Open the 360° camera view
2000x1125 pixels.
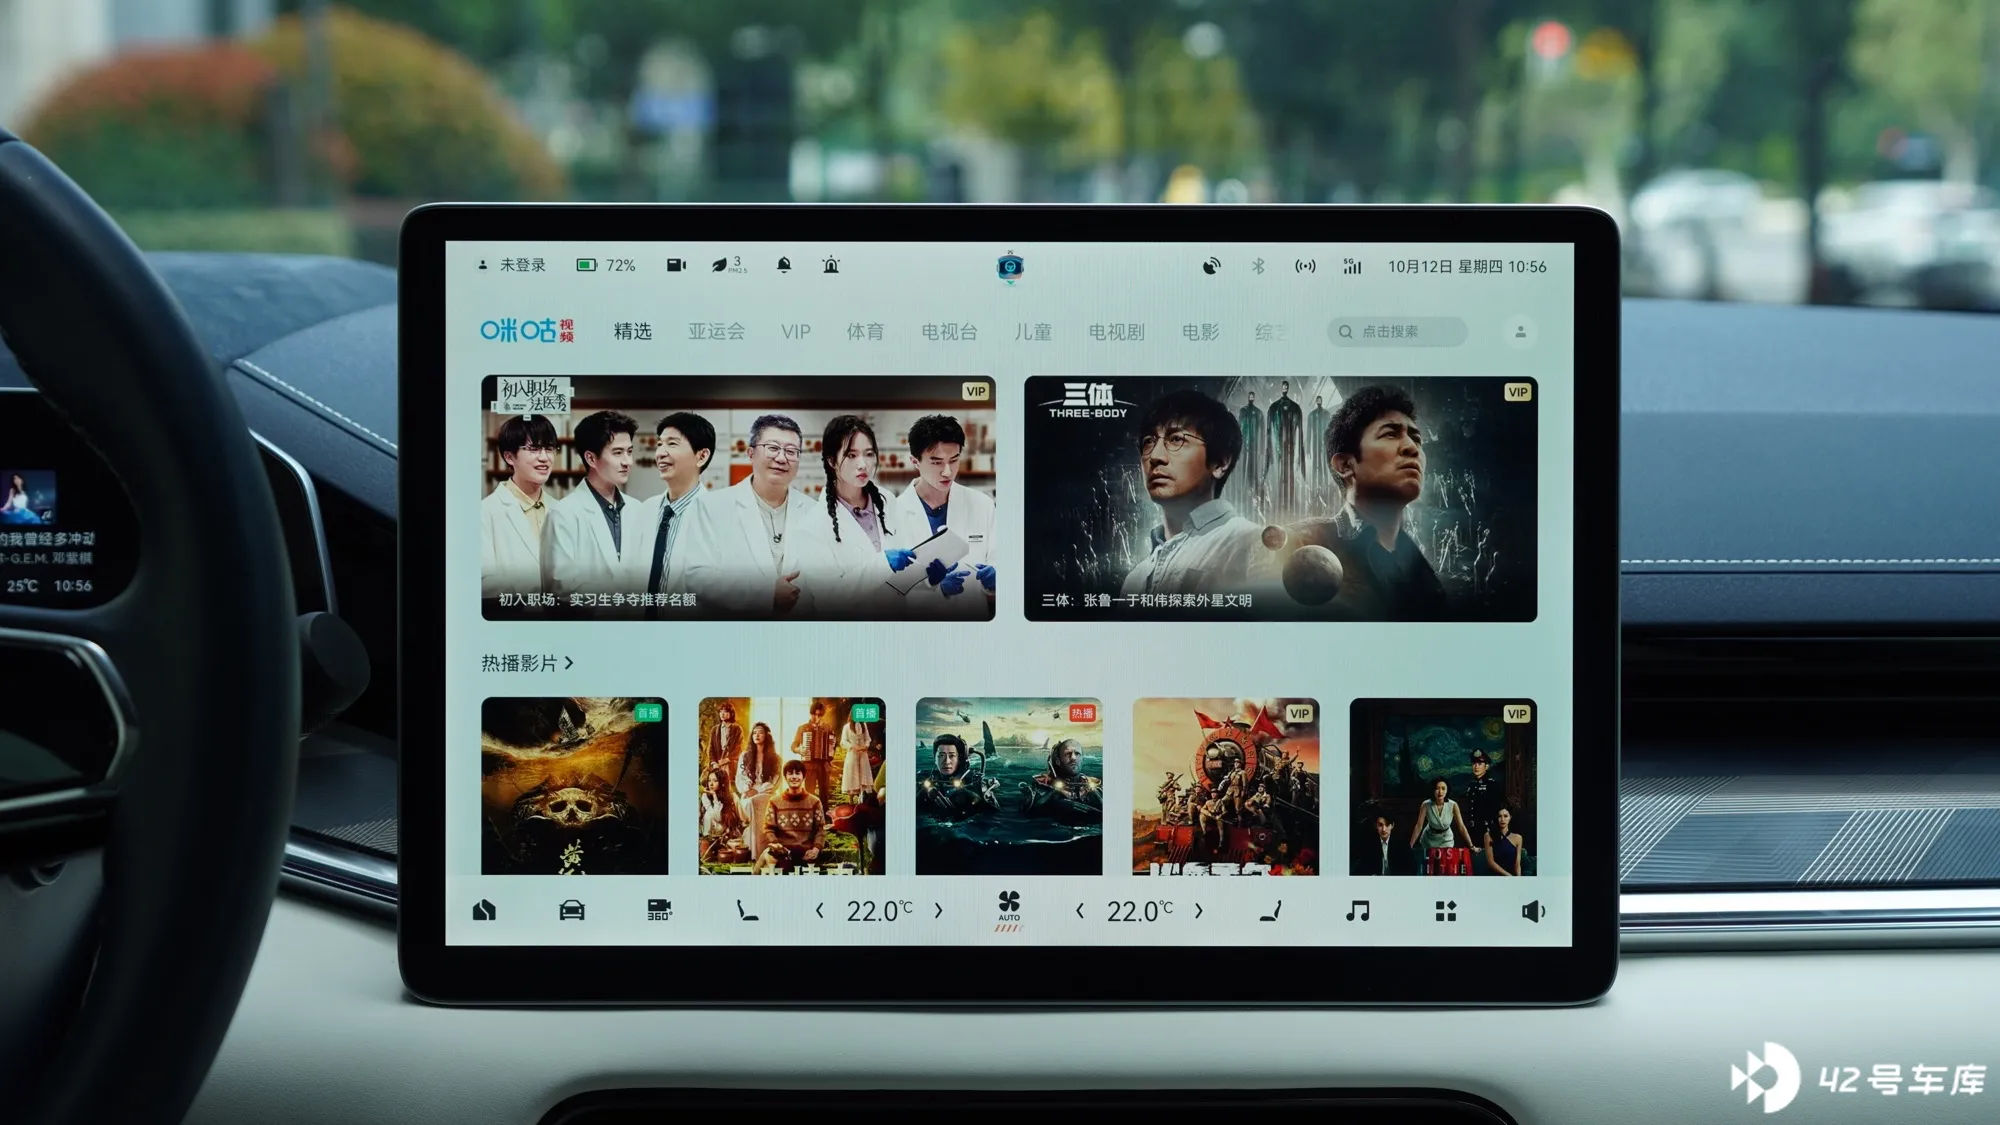point(659,910)
